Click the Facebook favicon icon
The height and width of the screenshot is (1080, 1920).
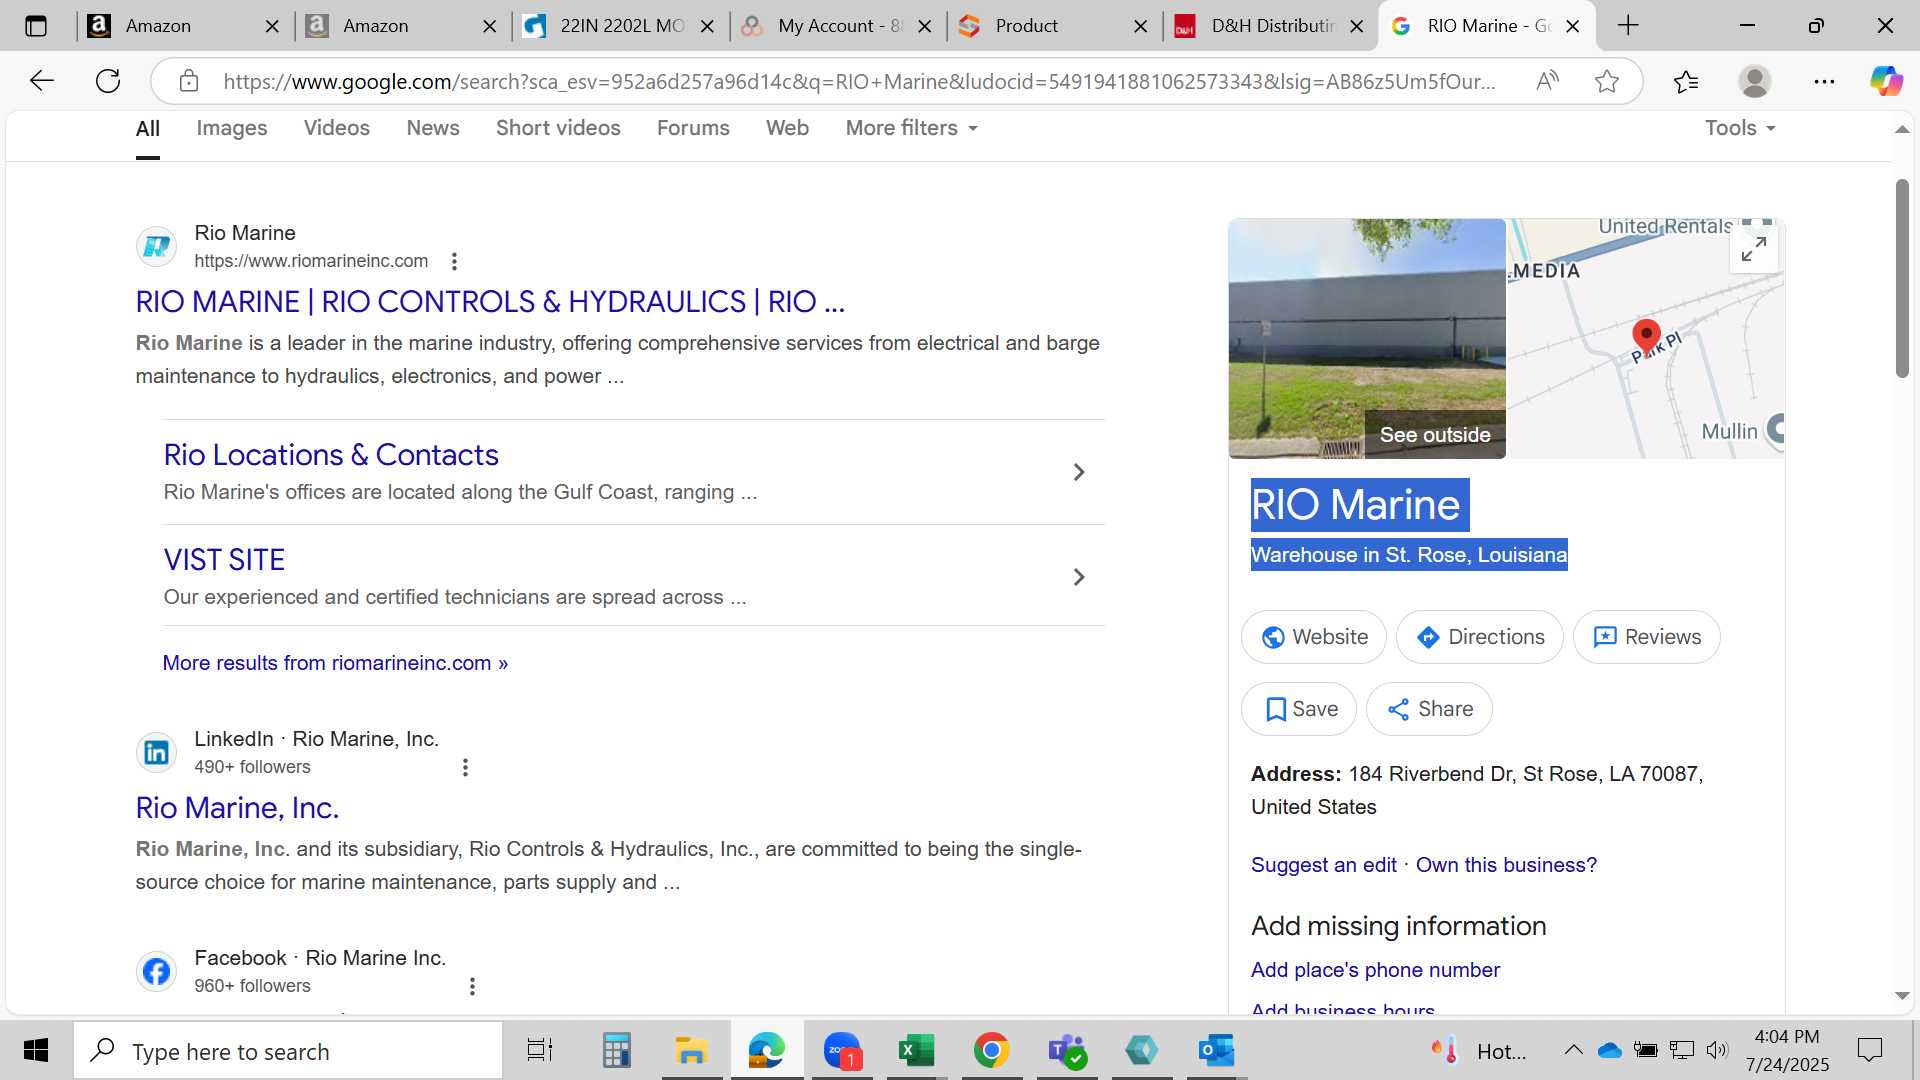157,971
